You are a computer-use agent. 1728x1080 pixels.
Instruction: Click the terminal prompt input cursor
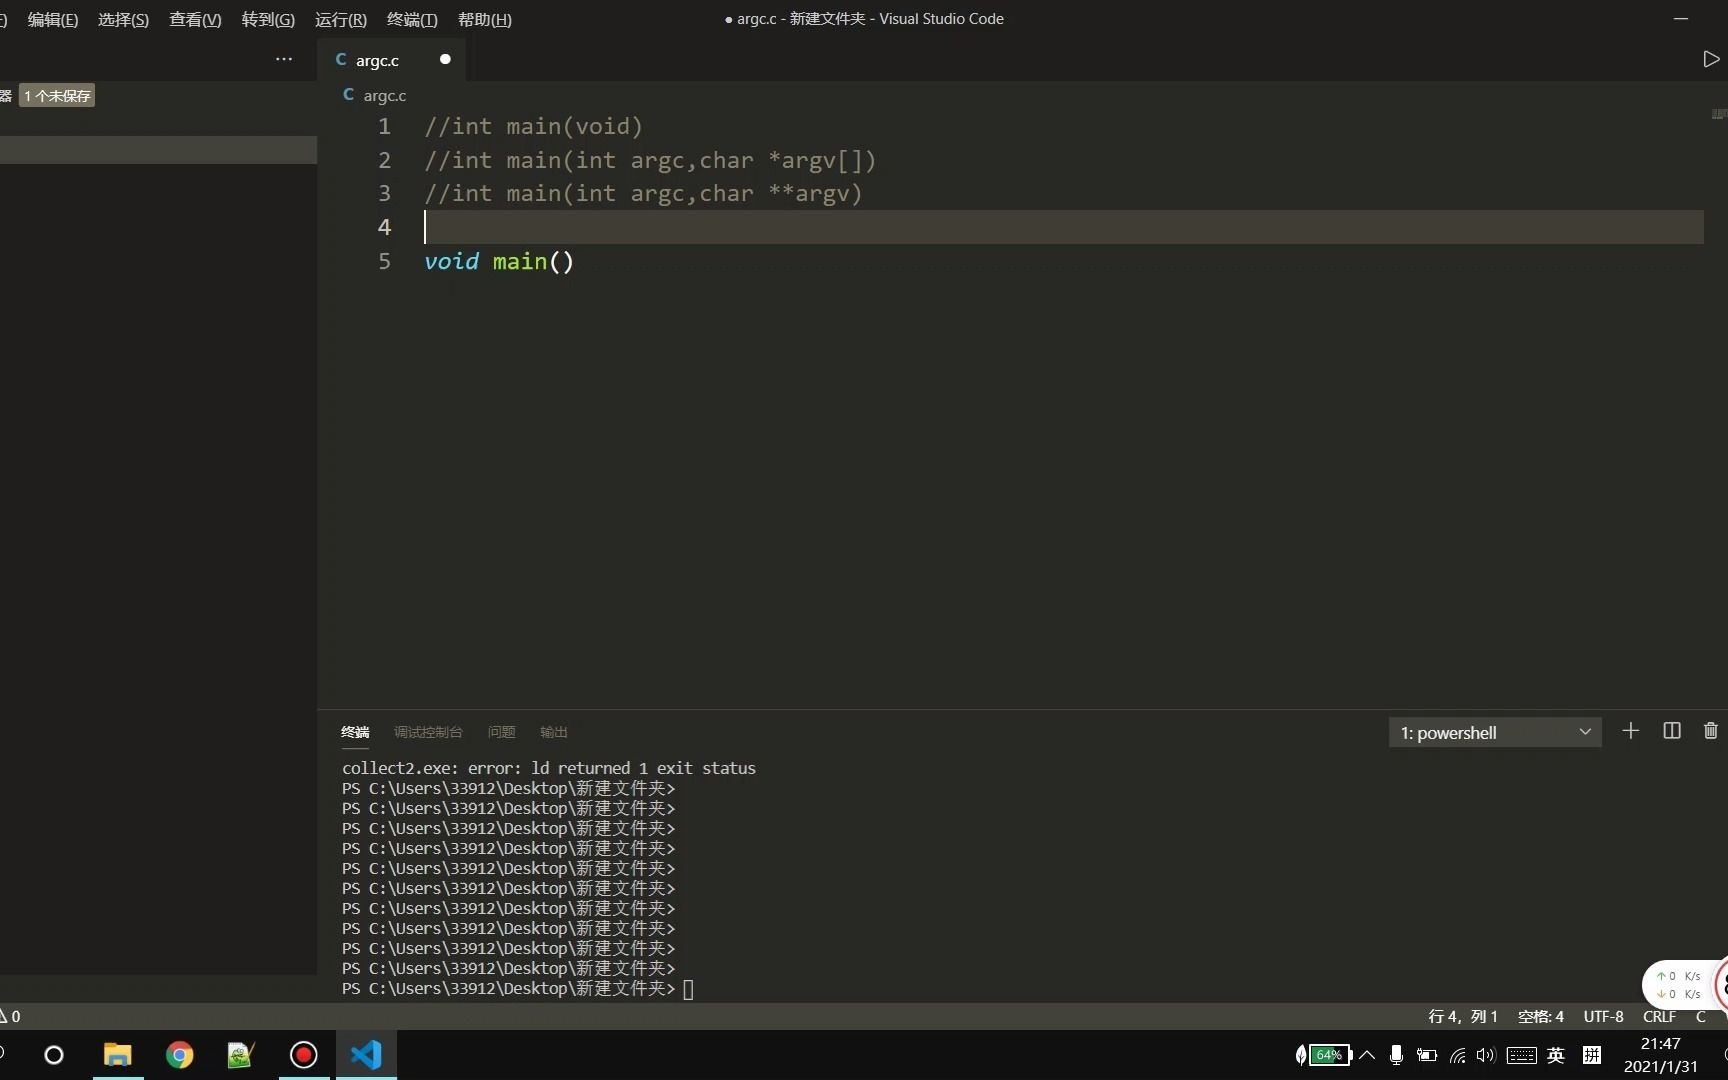click(688, 989)
